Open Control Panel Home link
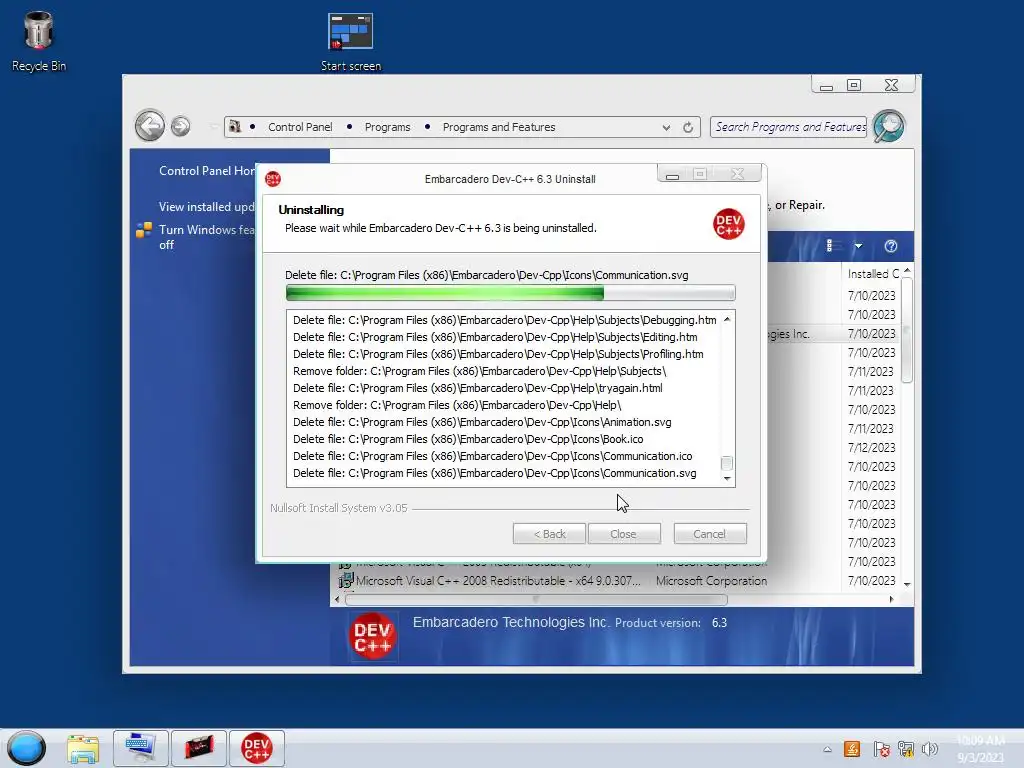Image resolution: width=1024 pixels, height=768 pixels. click(208, 170)
